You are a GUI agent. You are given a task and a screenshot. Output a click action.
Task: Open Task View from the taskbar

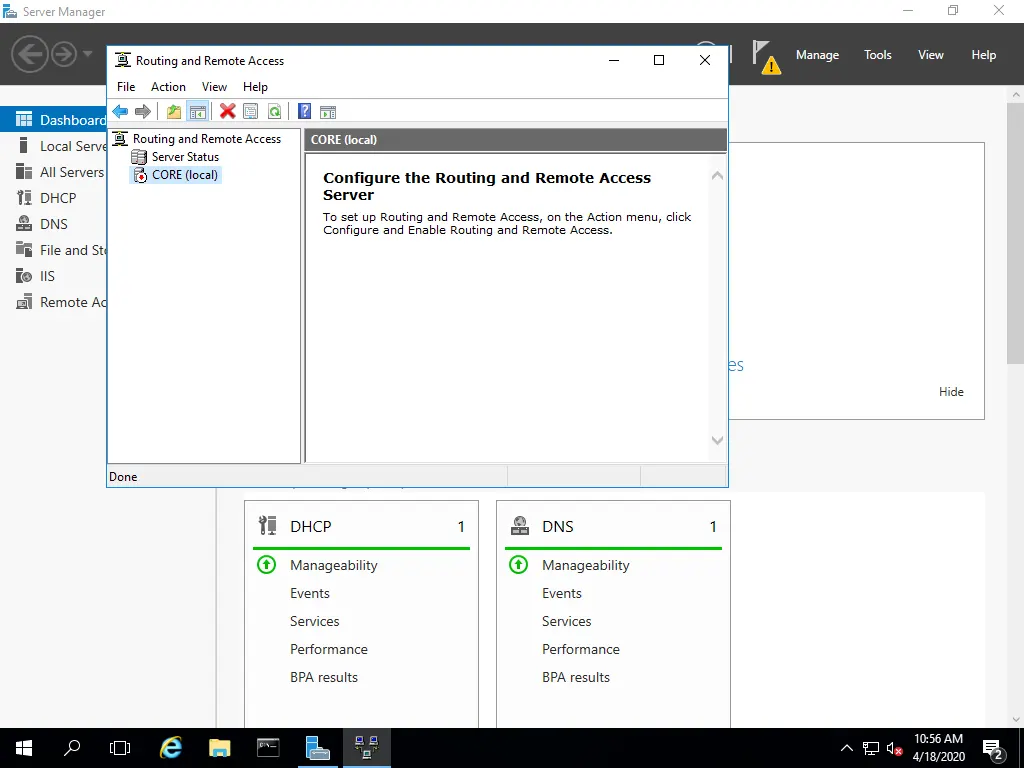120,748
